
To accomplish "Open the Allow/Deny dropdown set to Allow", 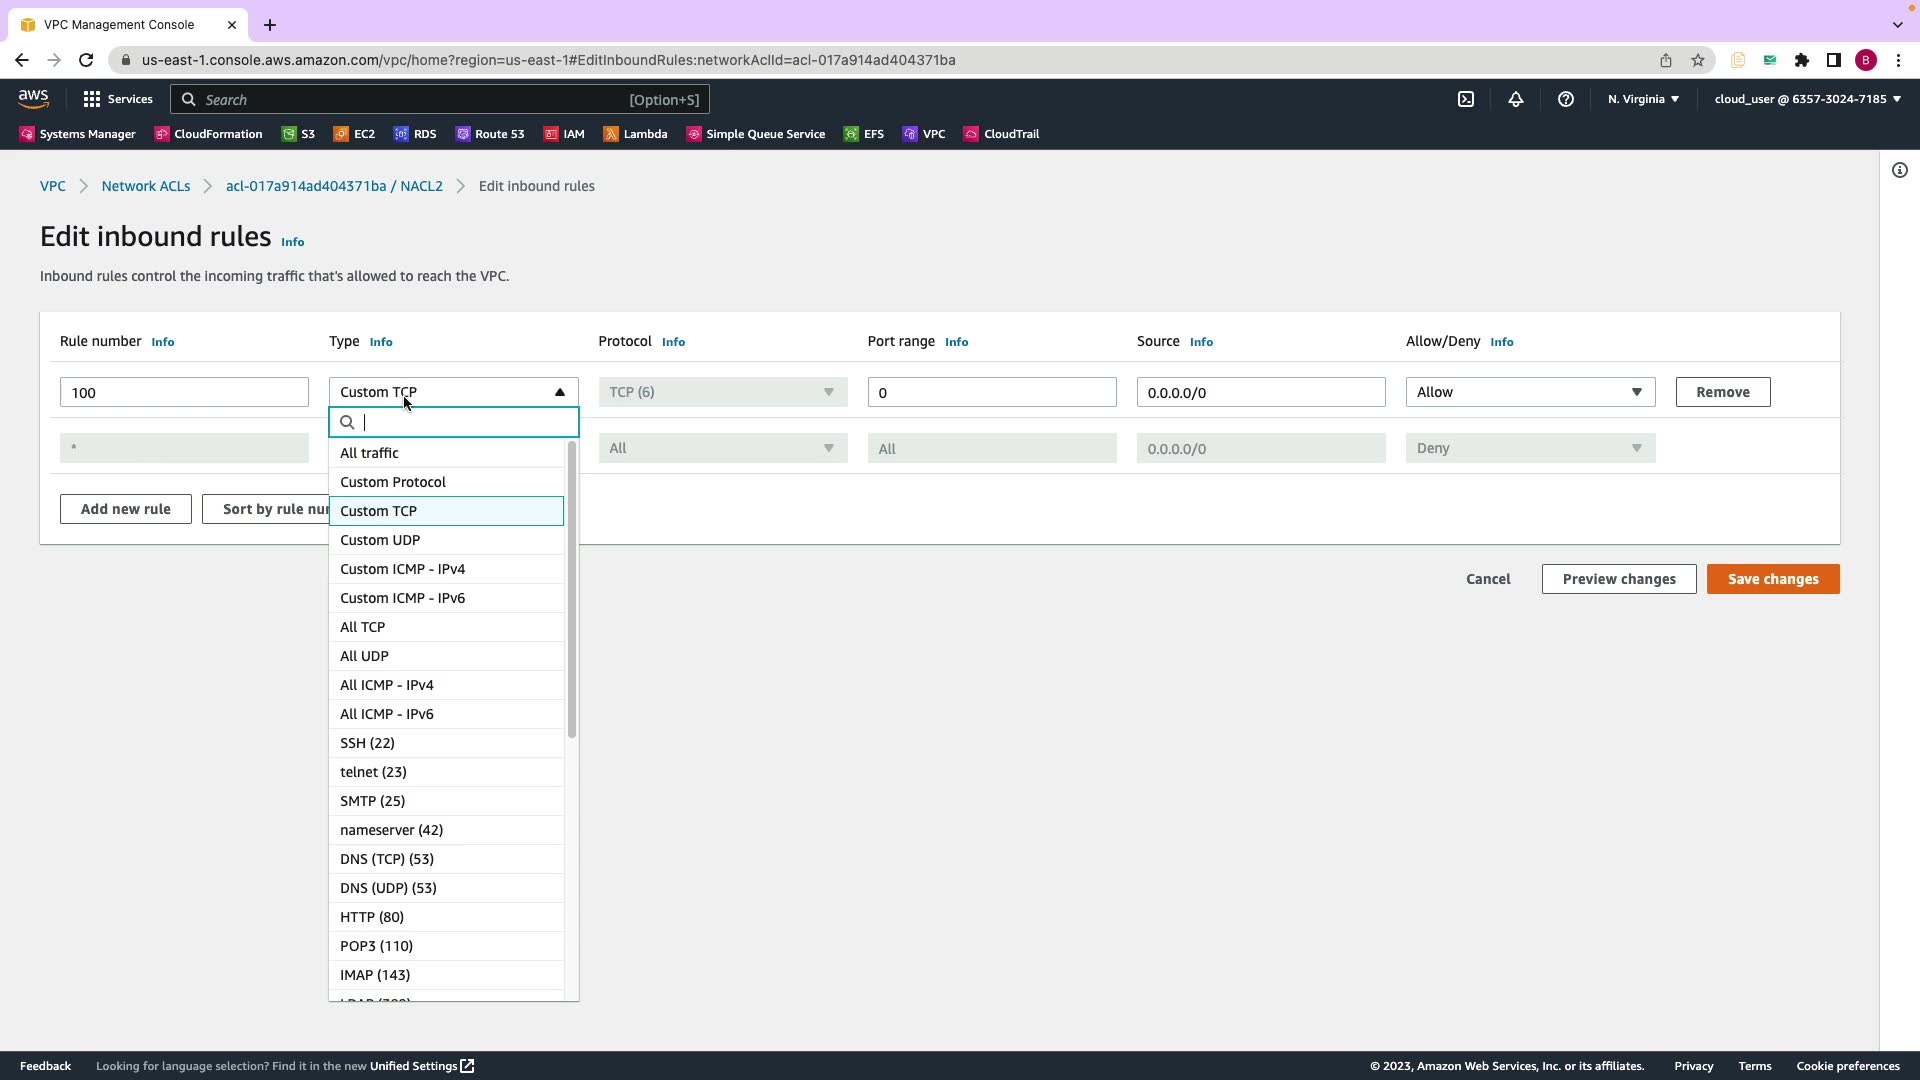I will [x=1529, y=392].
